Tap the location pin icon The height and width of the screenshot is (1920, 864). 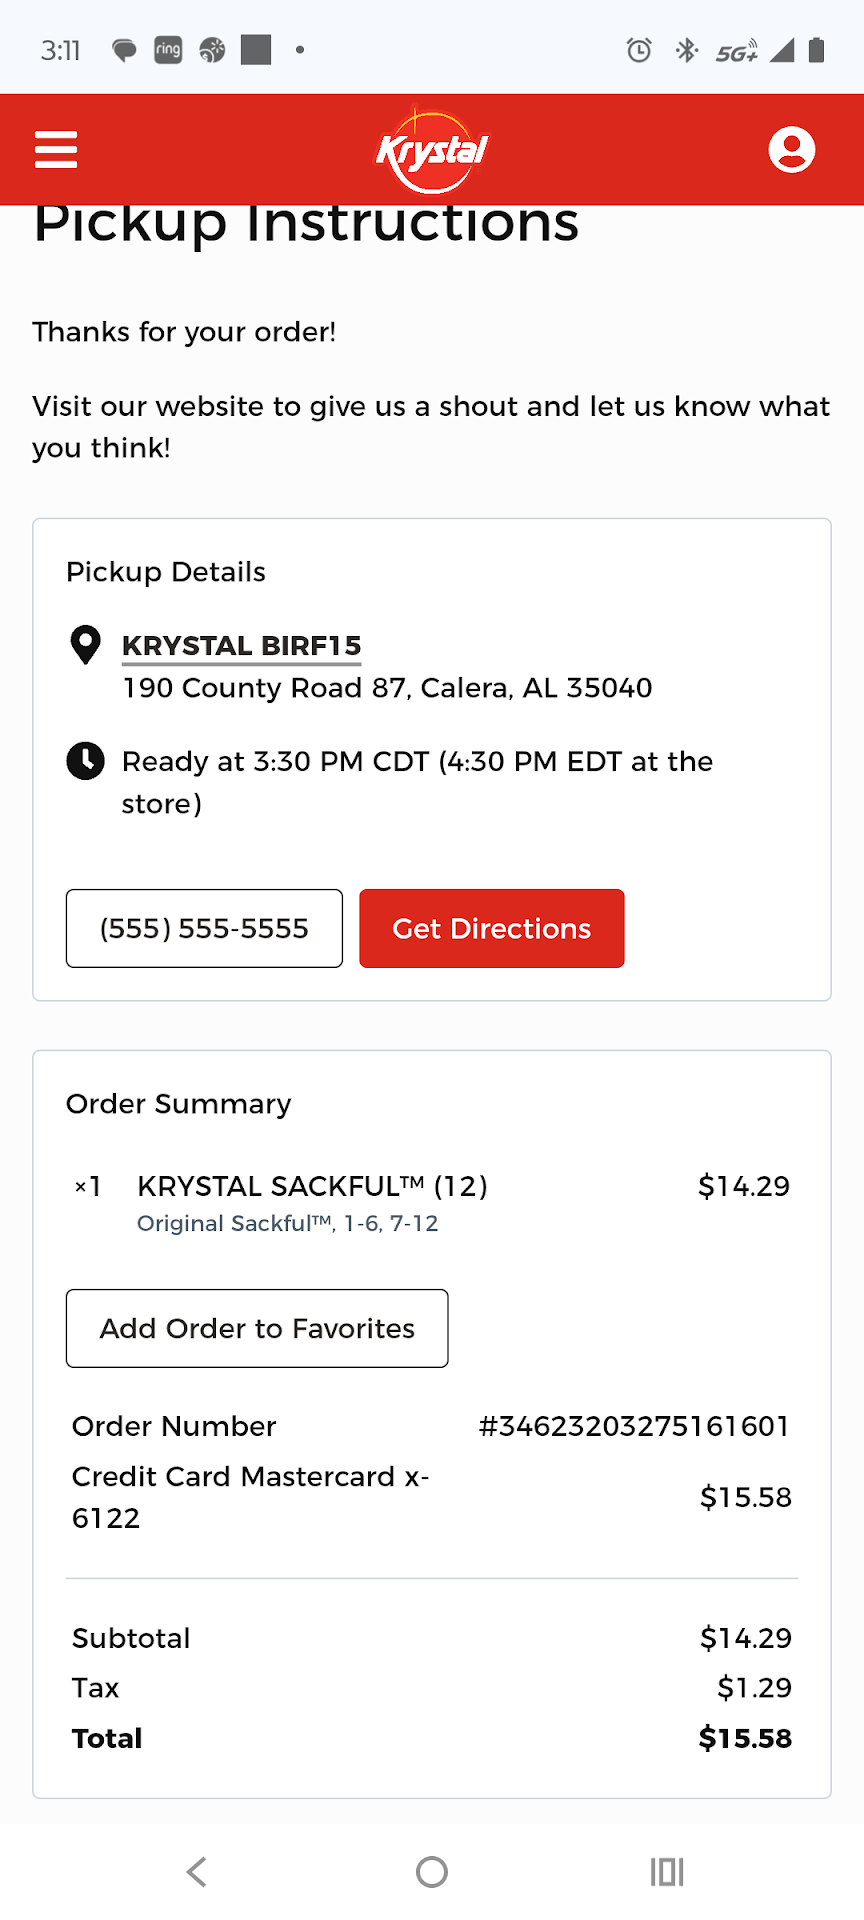86,645
